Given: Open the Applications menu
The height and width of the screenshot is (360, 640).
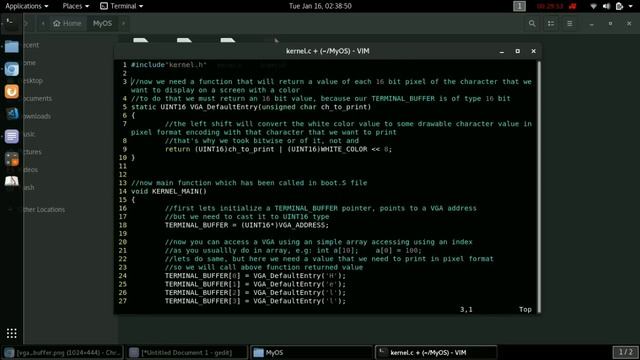Looking at the screenshot, I should tap(27, 6).
